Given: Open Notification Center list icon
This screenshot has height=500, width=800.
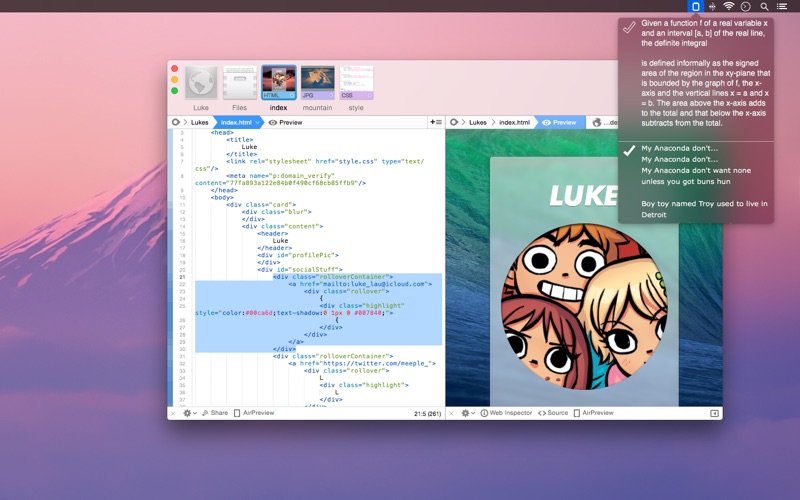Looking at the screenshot, I should [x=782, y=6].
